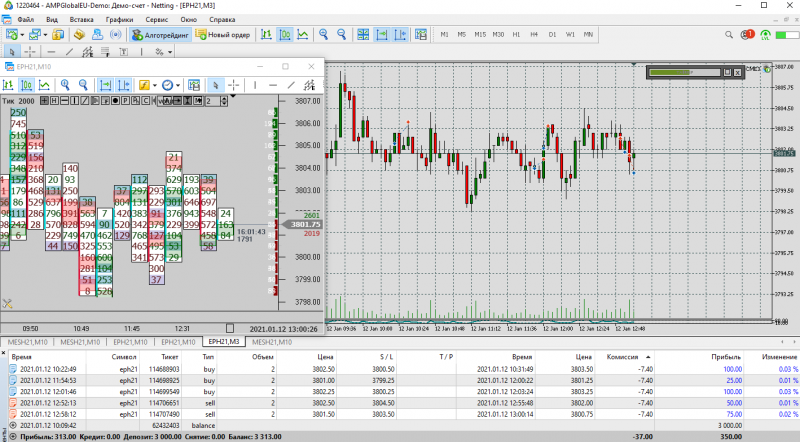Open templates icon in EPH21,M10 window

tap(194, 85)
